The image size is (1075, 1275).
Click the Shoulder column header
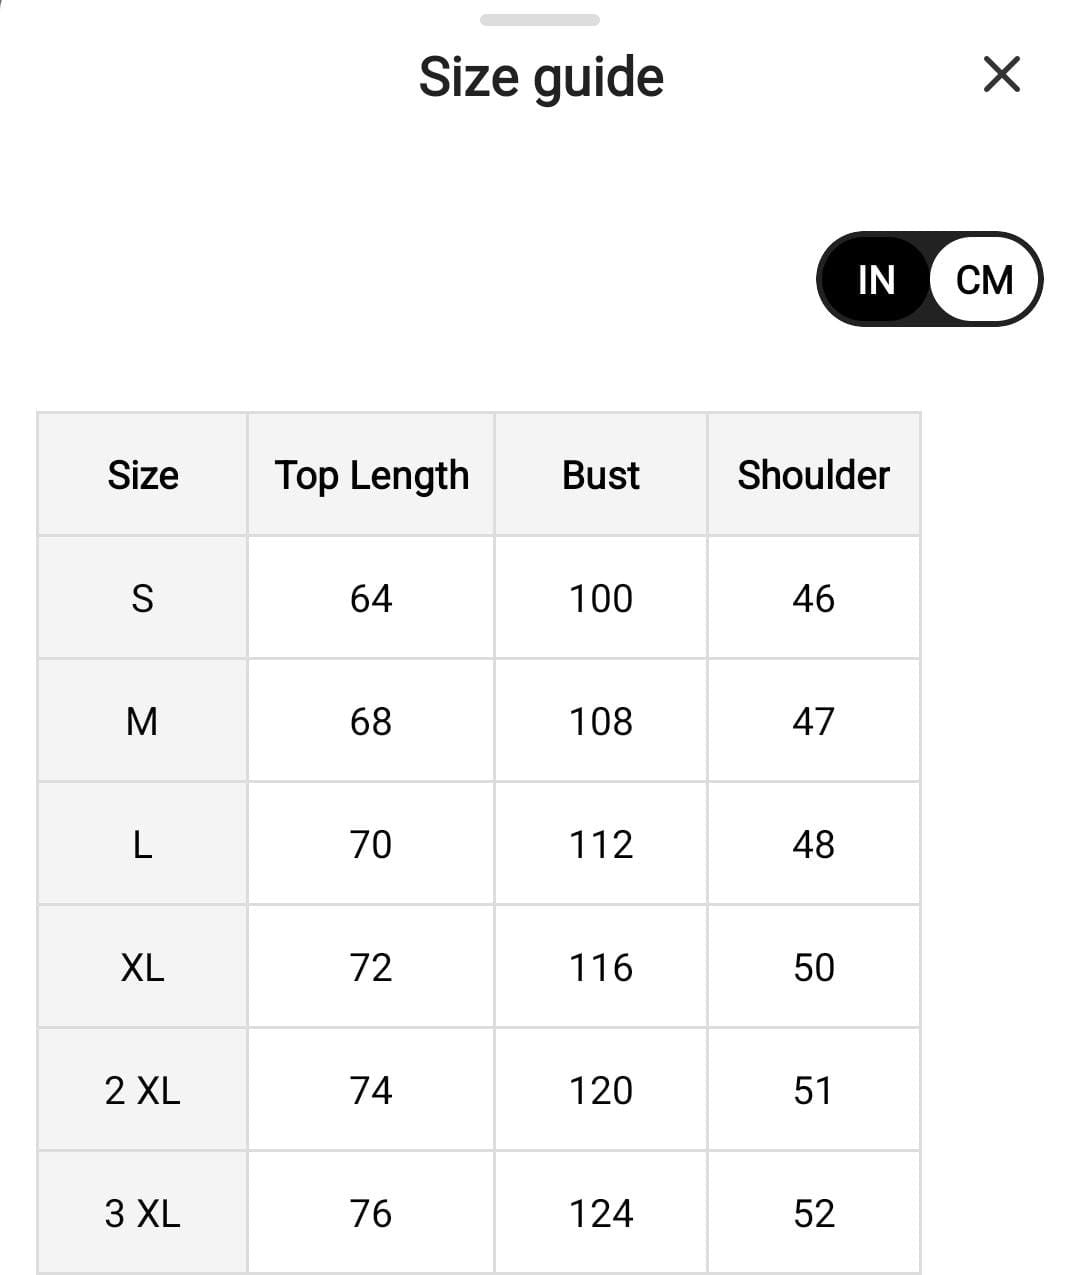(813, 475)
